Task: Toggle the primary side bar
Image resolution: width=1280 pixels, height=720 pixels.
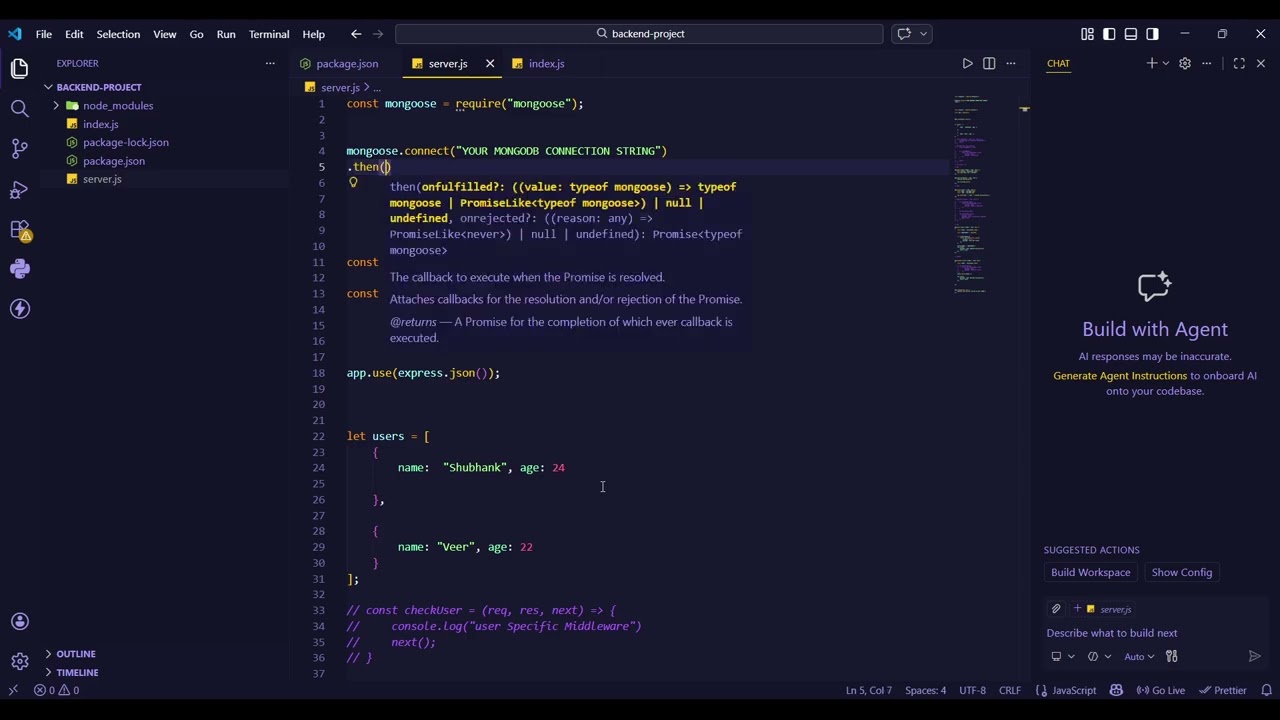Action: pos(1109,34)
